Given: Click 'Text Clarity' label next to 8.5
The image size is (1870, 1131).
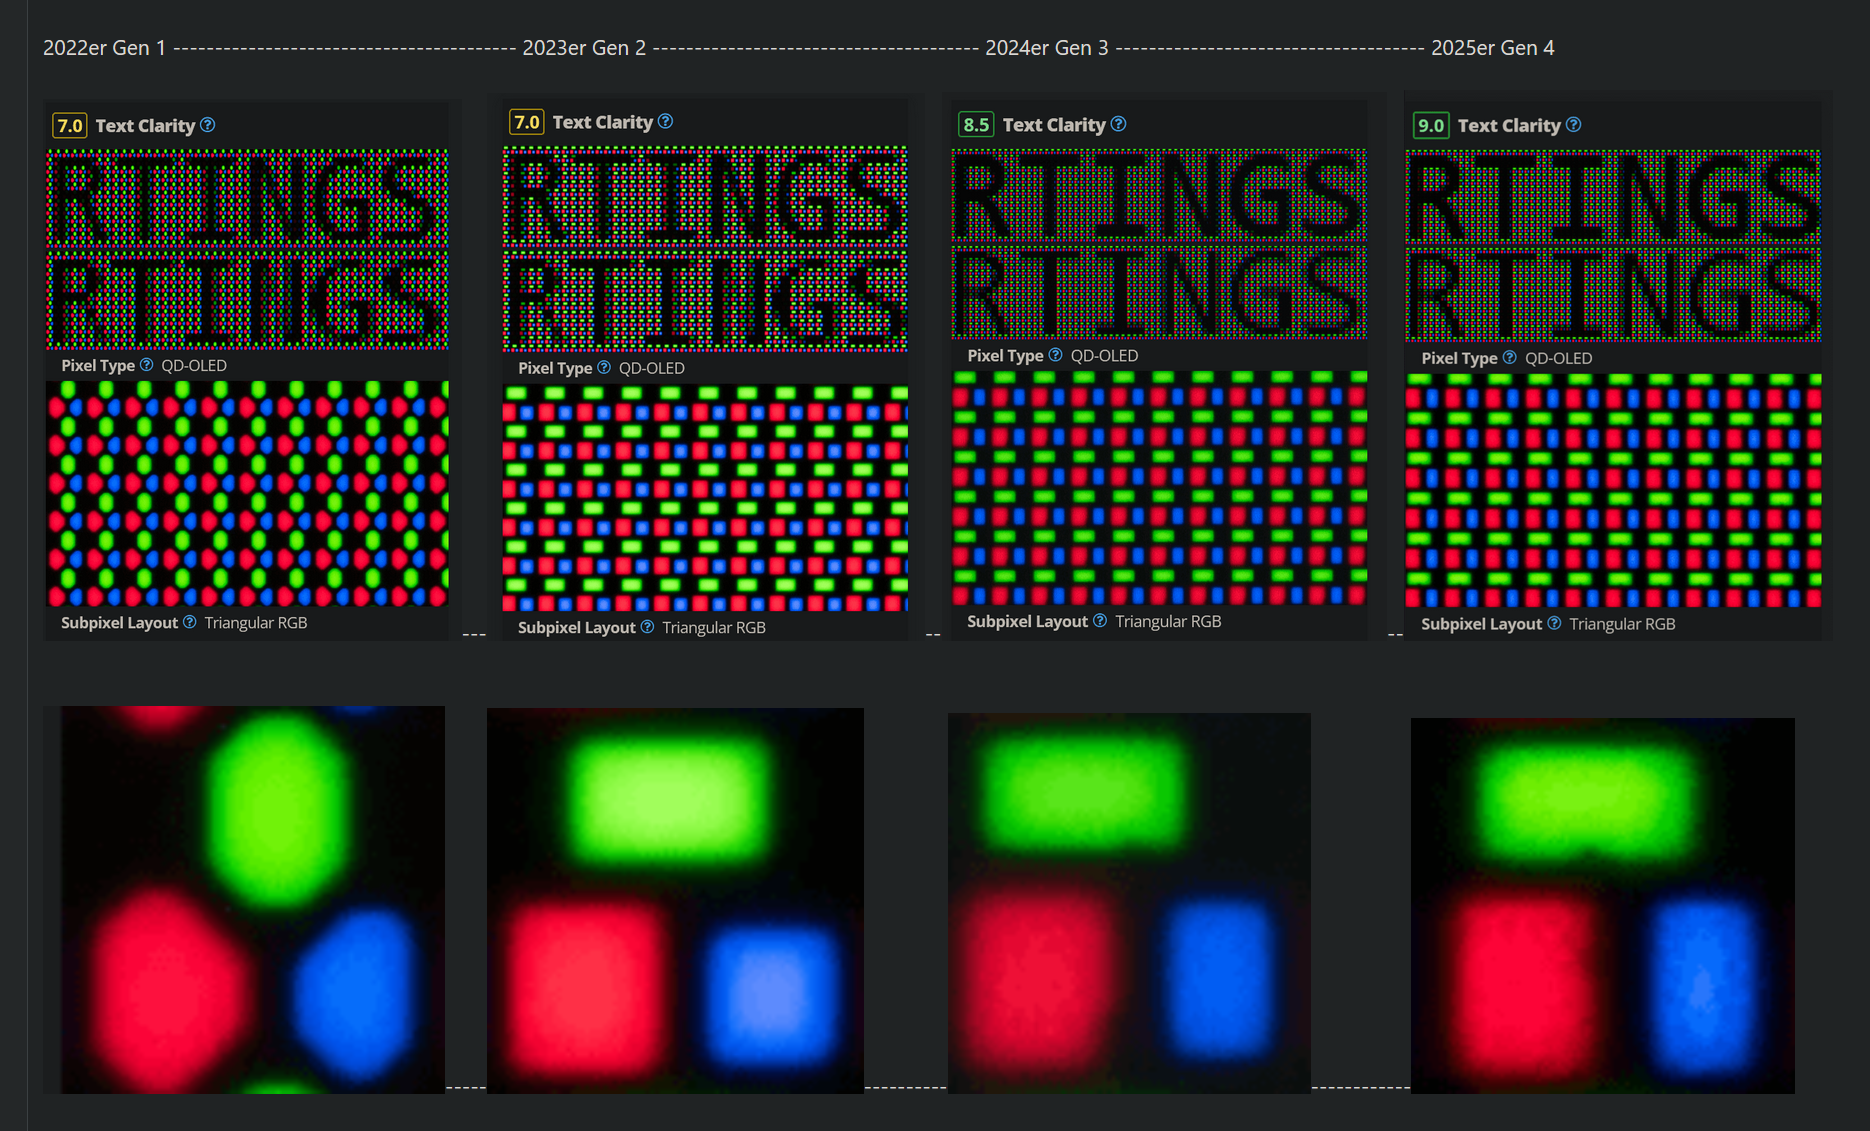Looking at the screenshot, I should [x=1054, y=125].
